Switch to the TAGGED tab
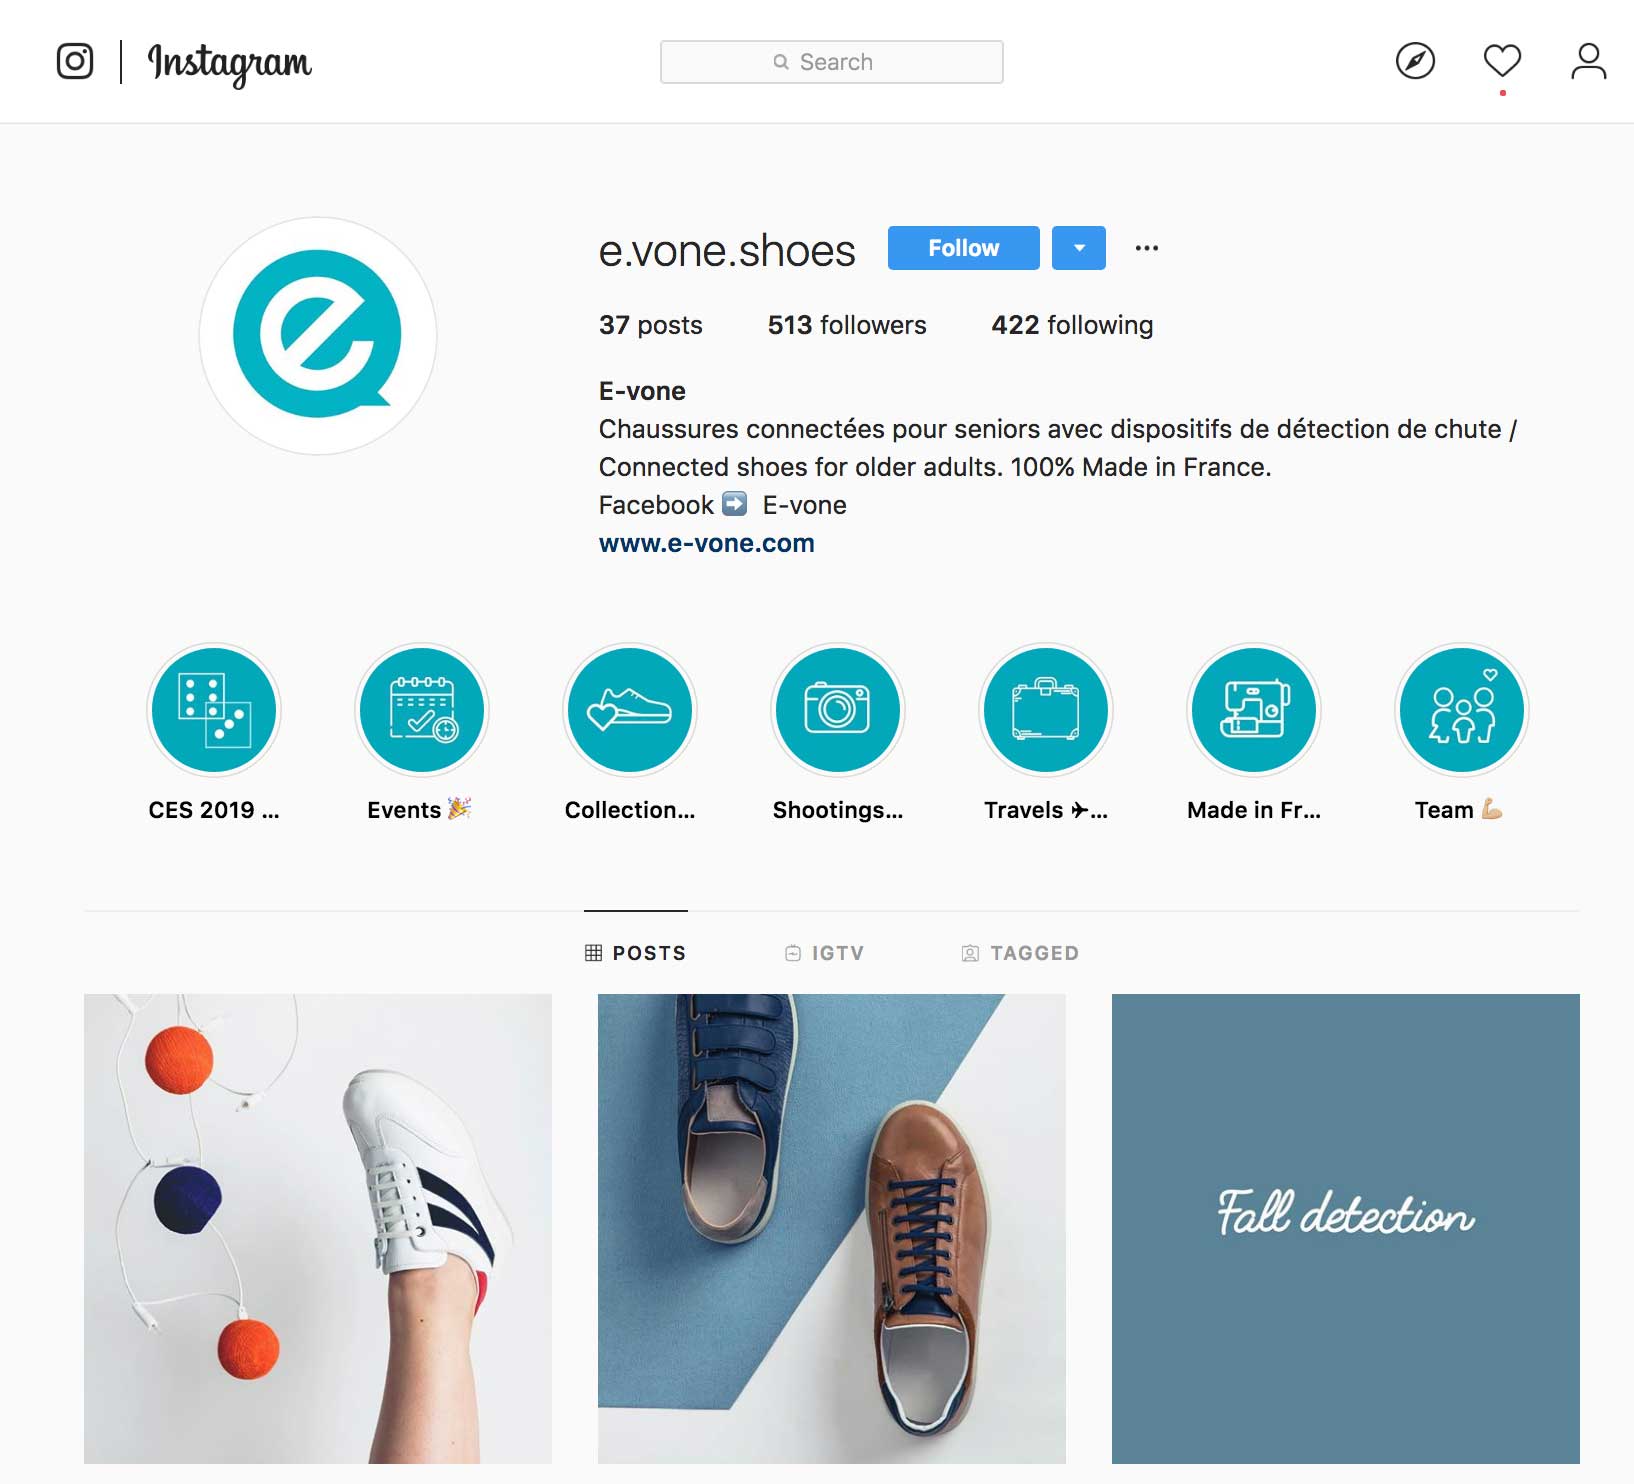This screenshot has height=1484, width=1634. click(1020, 953)
